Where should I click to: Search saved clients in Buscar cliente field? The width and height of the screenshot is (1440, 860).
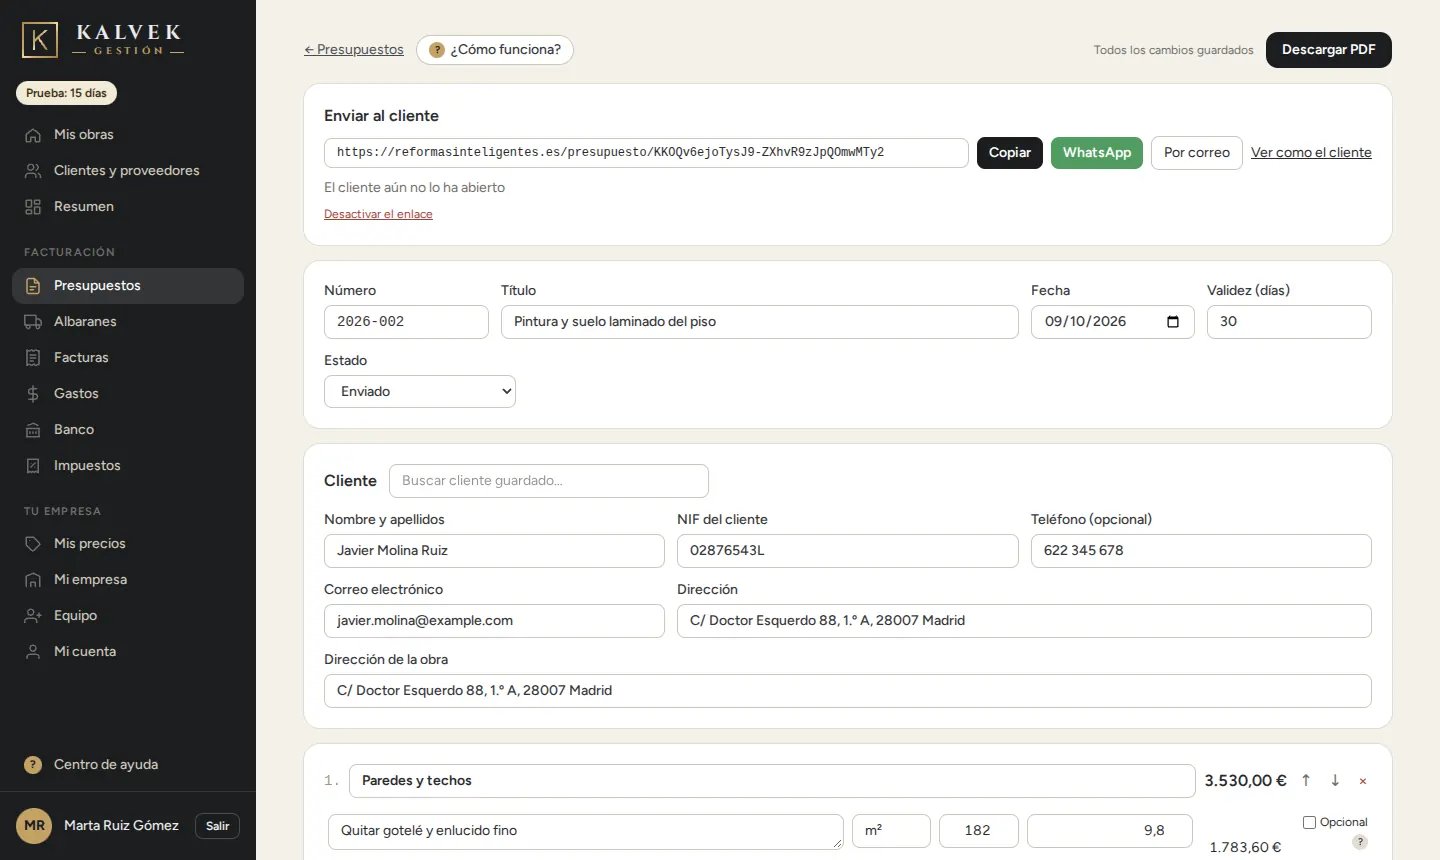[549, 481]
